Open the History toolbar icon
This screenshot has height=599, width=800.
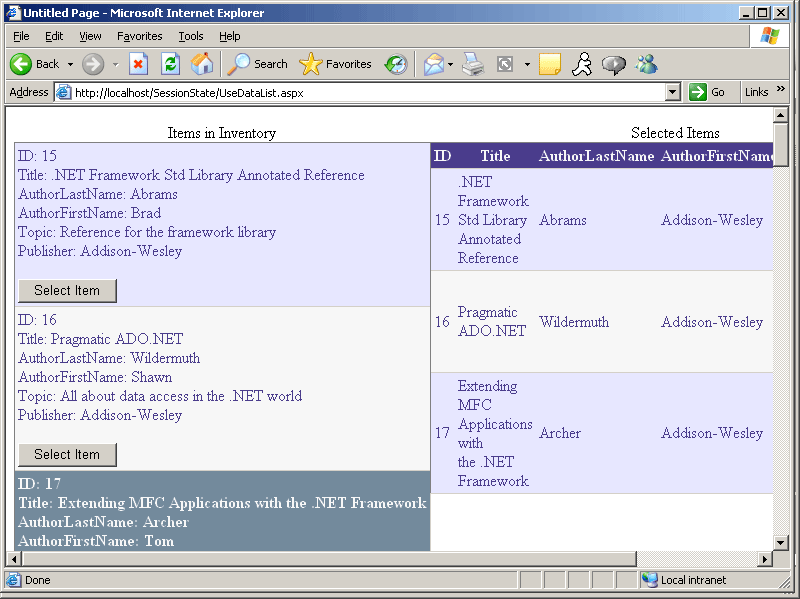tap(396, 64)
